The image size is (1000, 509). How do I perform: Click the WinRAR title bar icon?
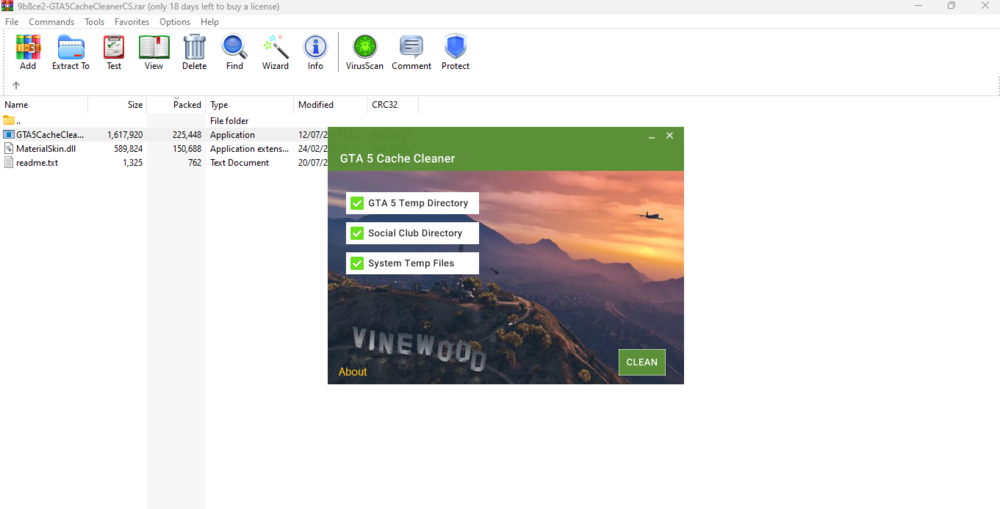[x=7, y=6]
